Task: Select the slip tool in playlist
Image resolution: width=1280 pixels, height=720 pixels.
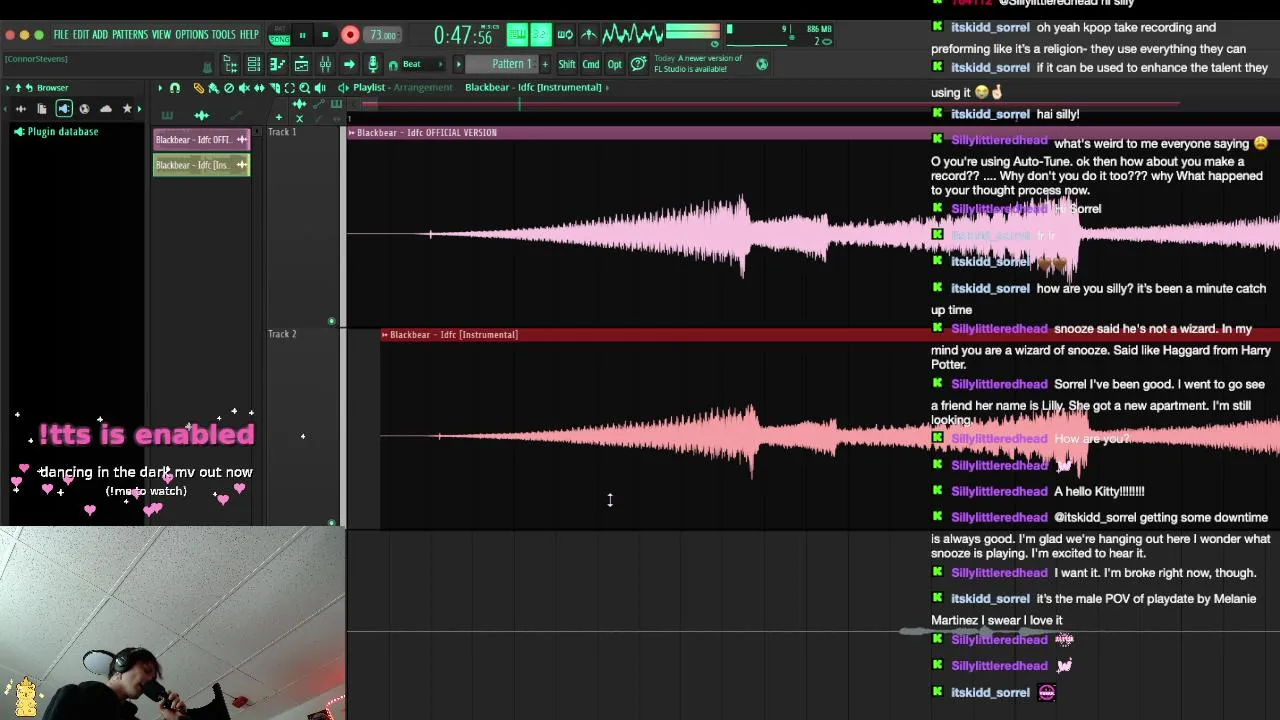Action: (x=259, y=88)
